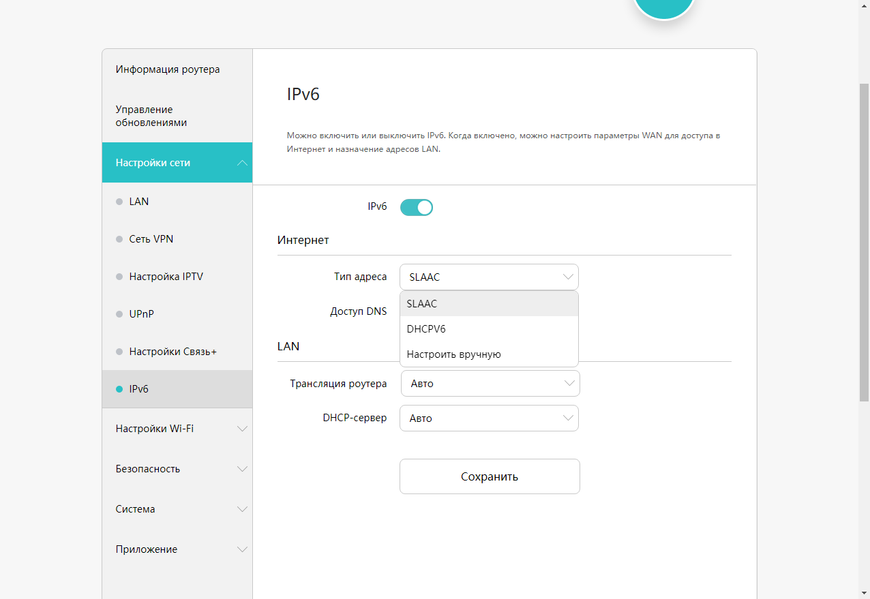Viewport: 870px width, 599px height.
Task: Select 'Настроить вручную' address type option
Action: point(488,354)
